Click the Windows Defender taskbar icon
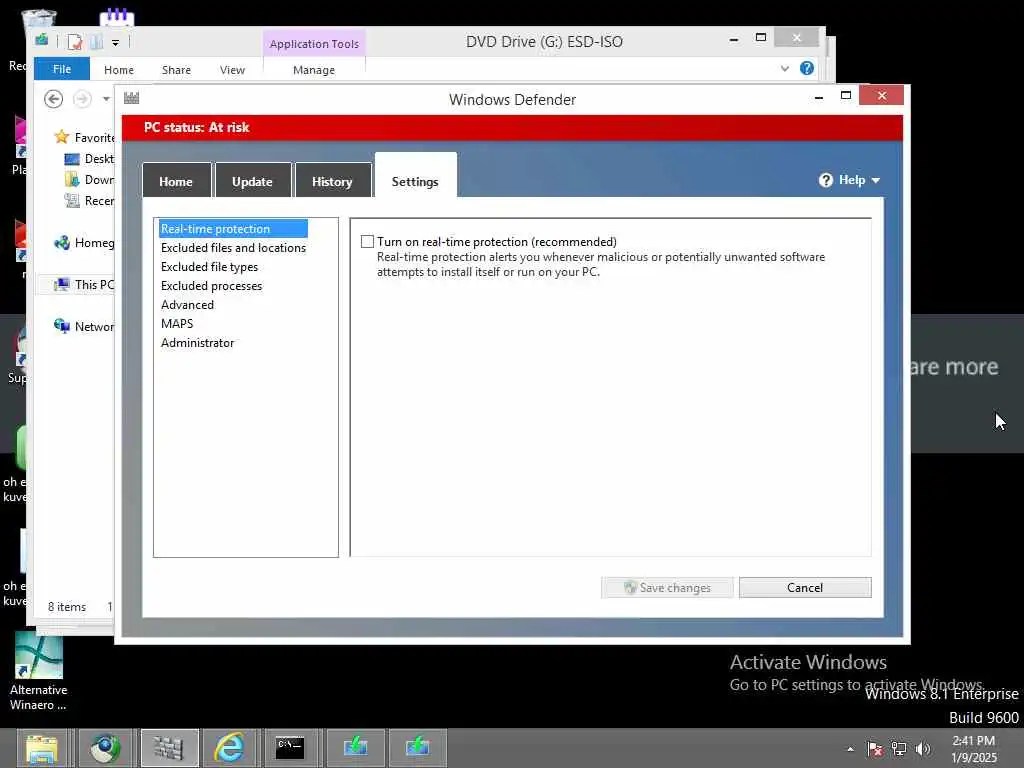The height and width of the screenshot is (768, 1024). point(169,748)
